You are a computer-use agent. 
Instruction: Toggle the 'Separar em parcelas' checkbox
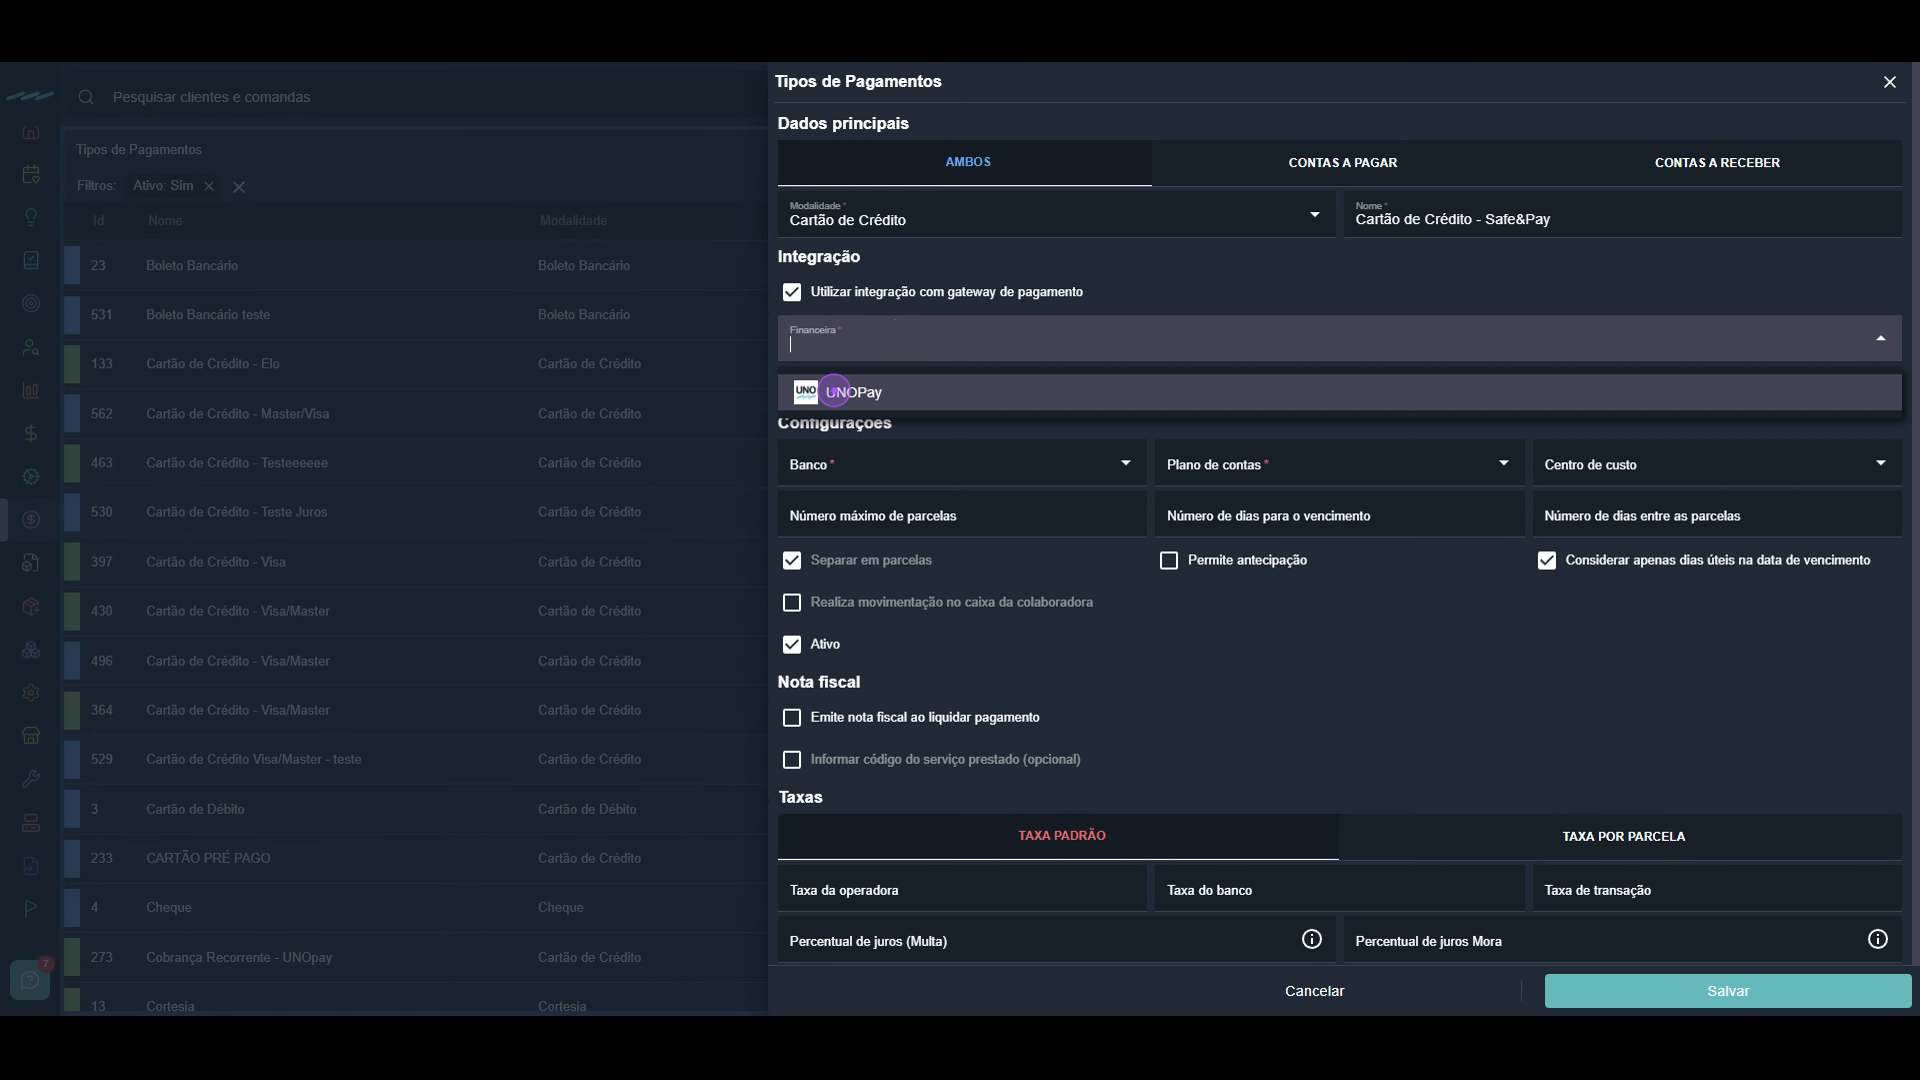792,560
